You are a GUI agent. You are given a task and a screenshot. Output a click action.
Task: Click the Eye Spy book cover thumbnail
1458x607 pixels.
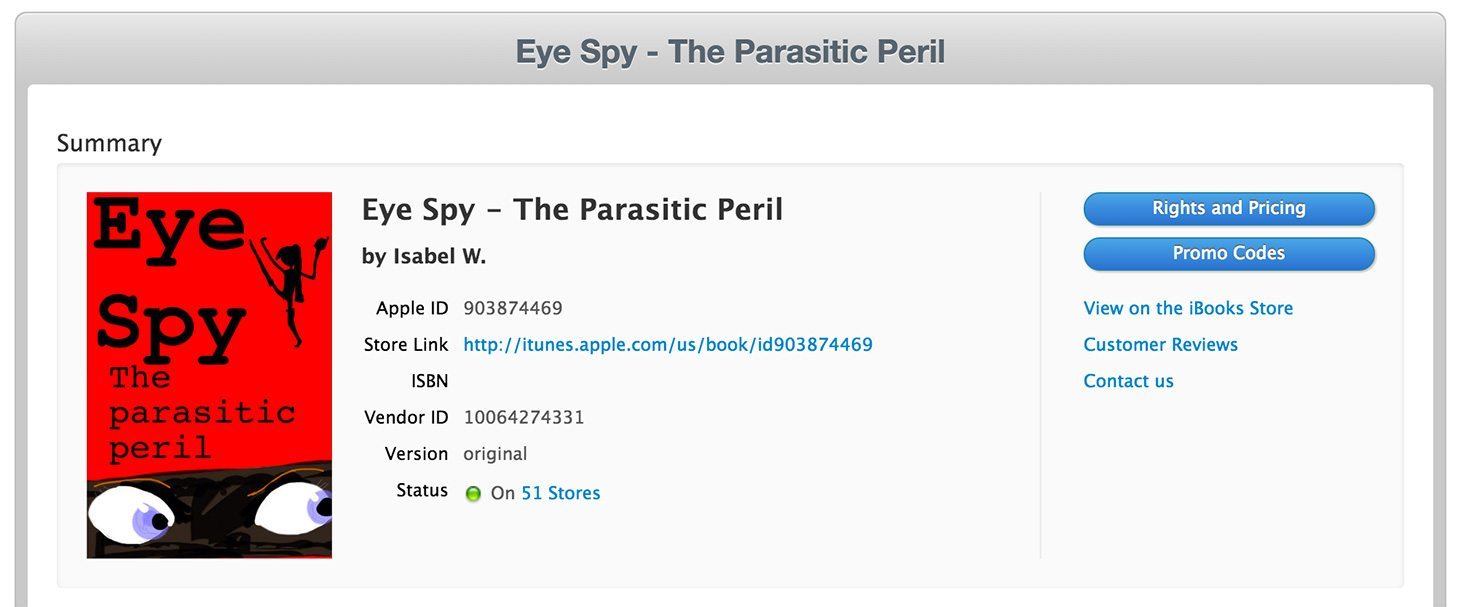coord(209,375)
